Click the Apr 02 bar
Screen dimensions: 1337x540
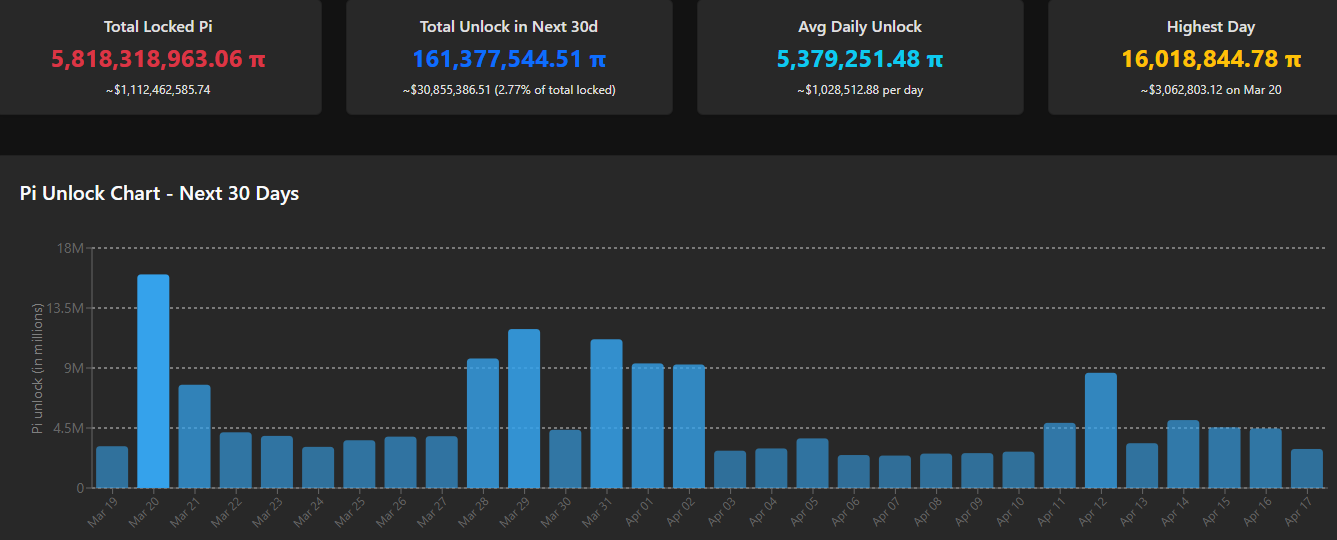click(689, 426)
